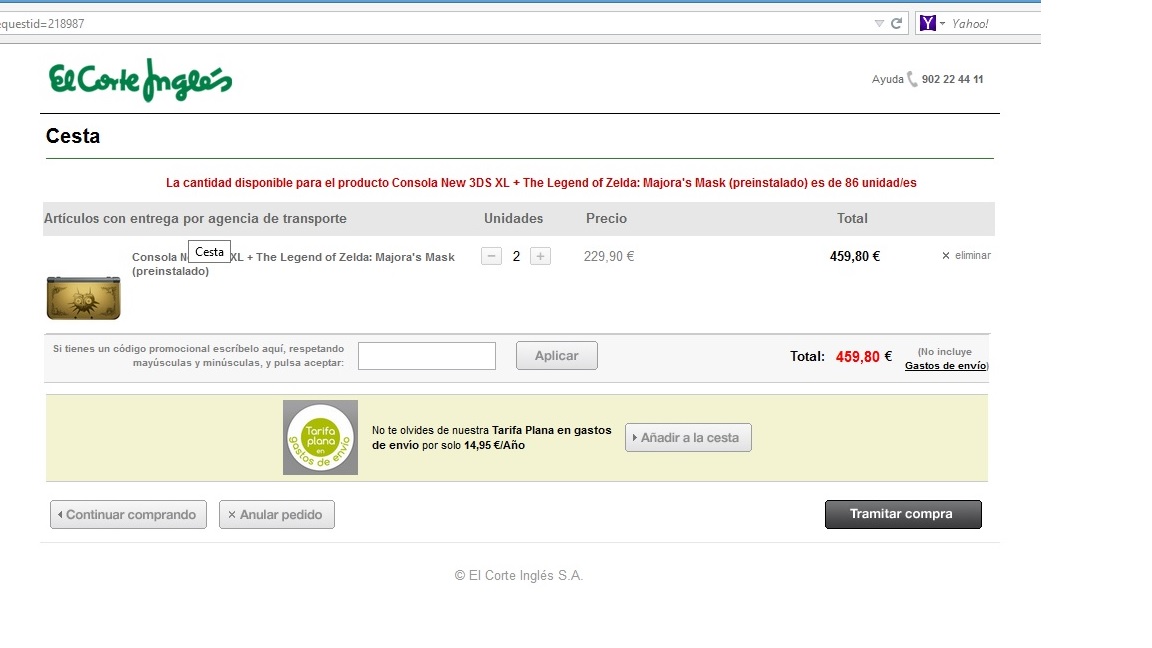Viewport: 1152px width, 648px height.
Task: Click the phone icon next to Ayuda
Action: pyautogui.click(x=912, y=79)
